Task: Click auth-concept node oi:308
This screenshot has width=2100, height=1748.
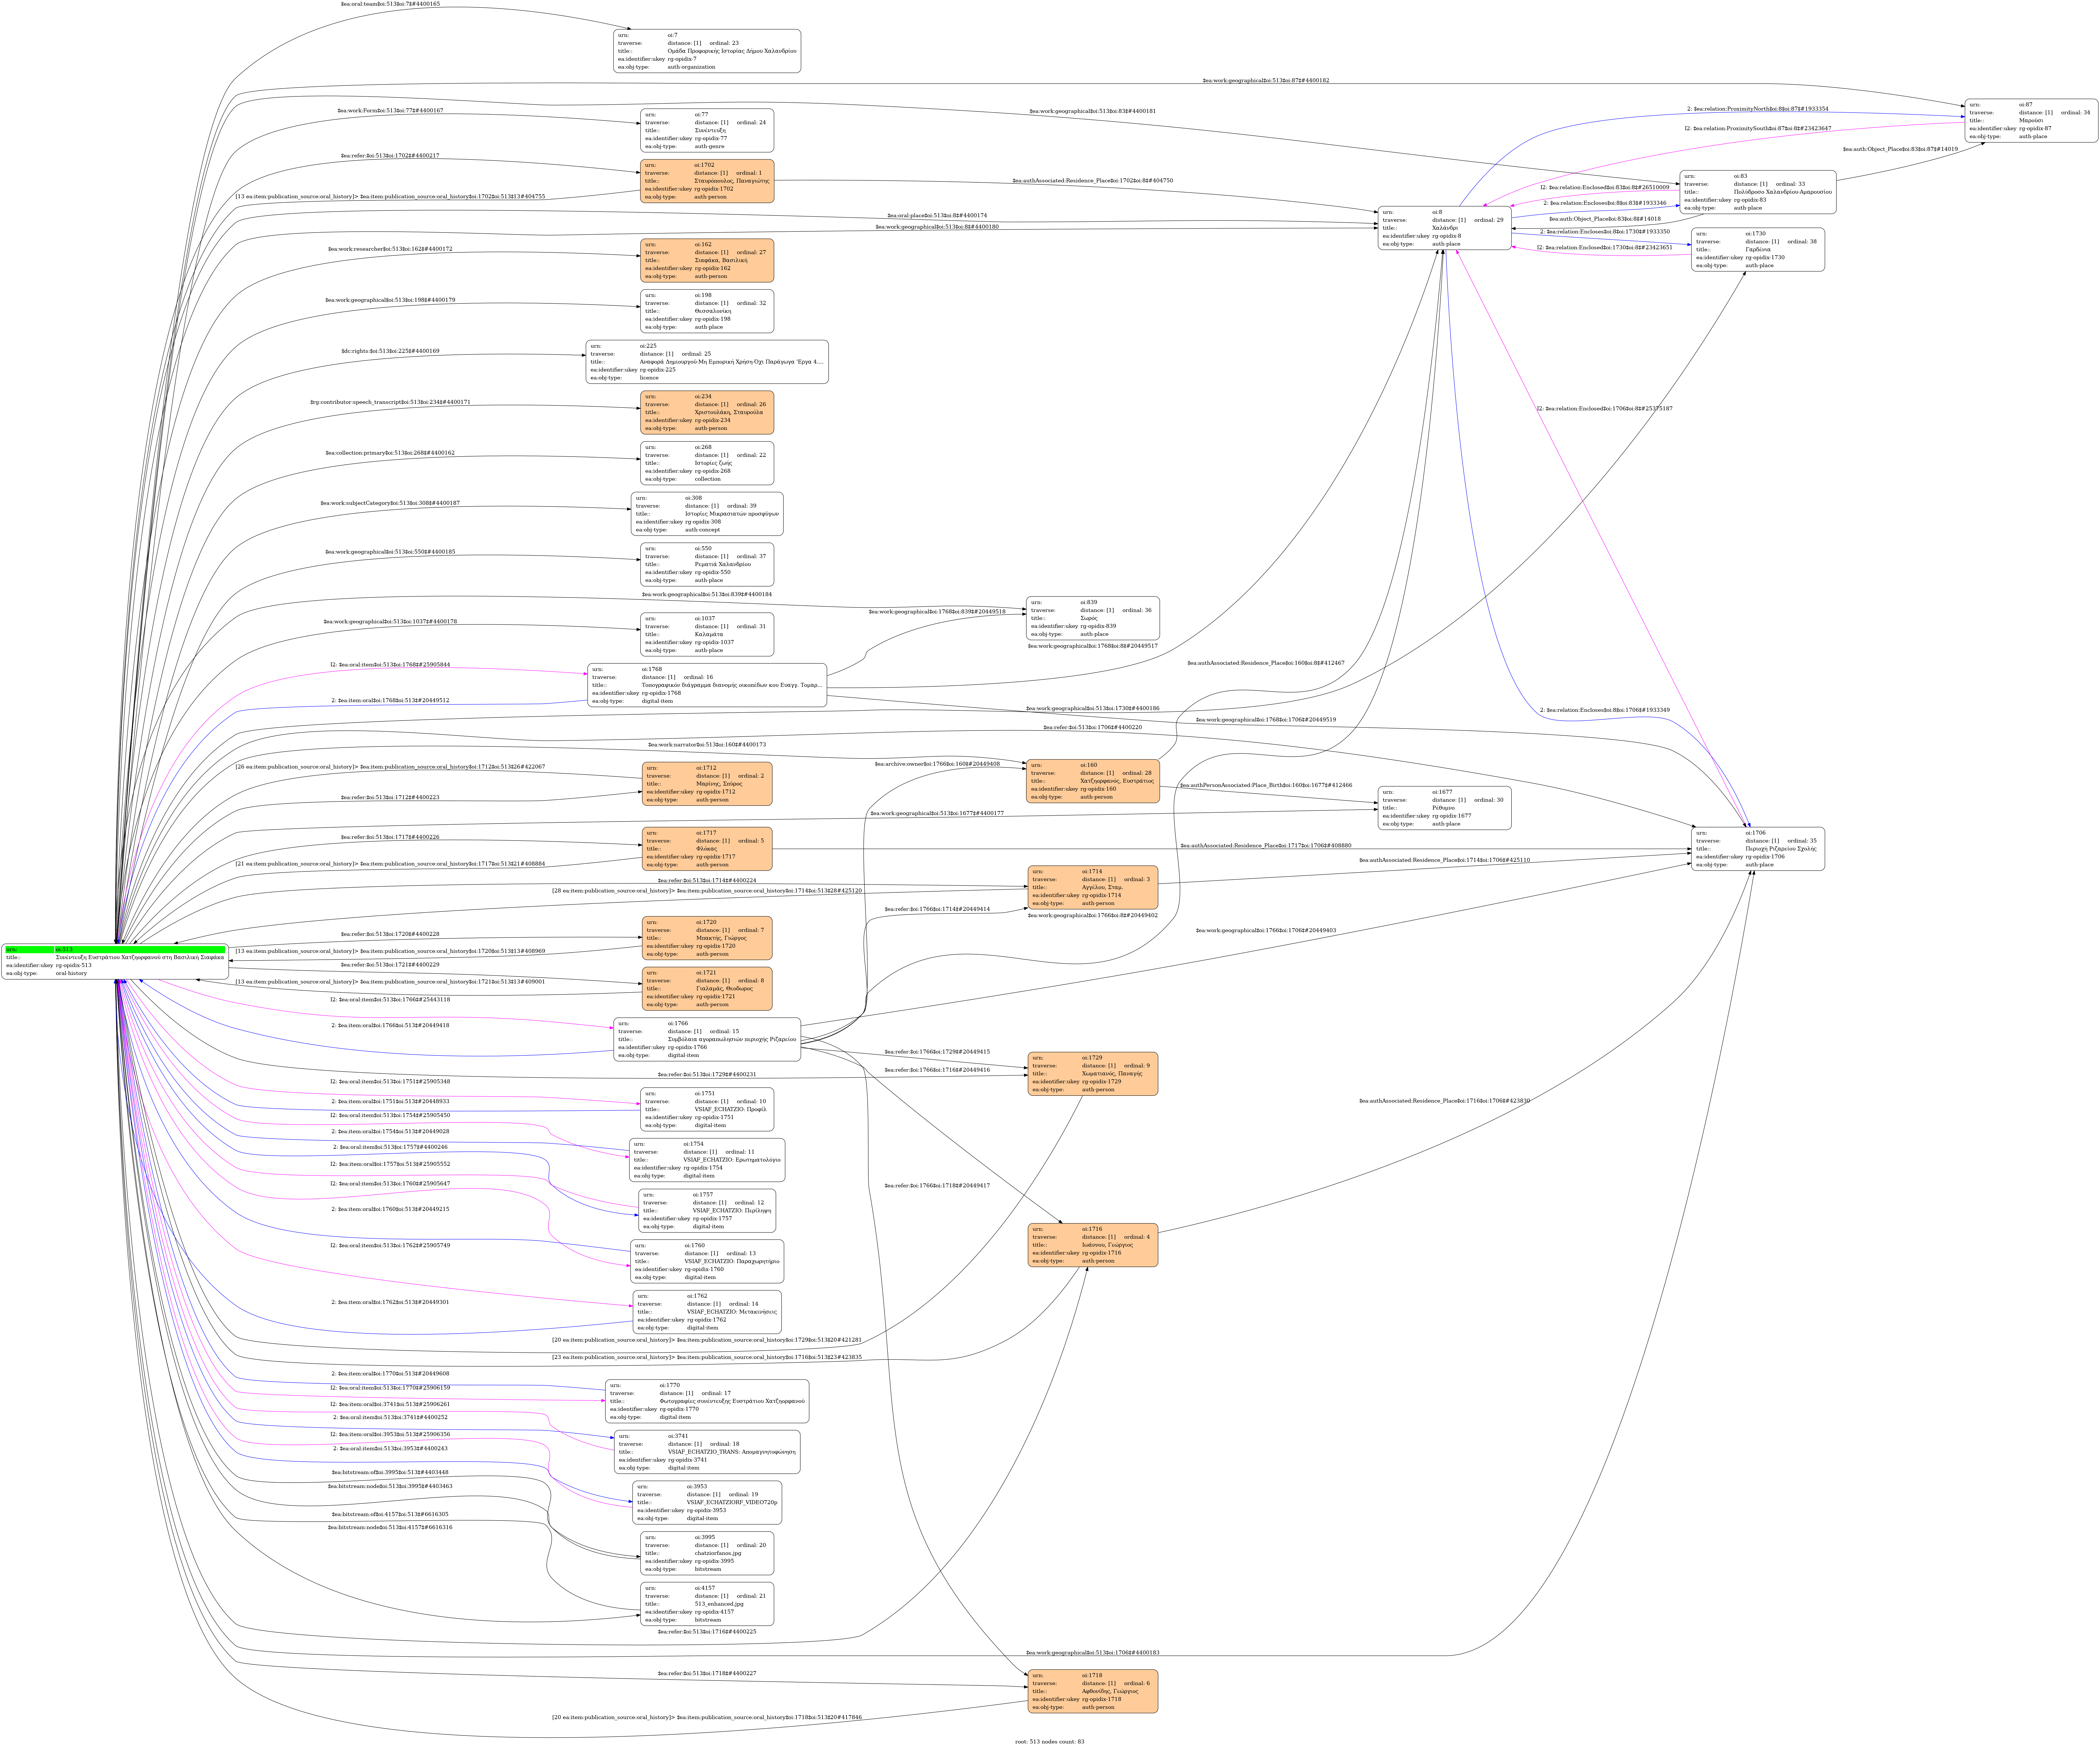Action: click(x=707, y=514)
